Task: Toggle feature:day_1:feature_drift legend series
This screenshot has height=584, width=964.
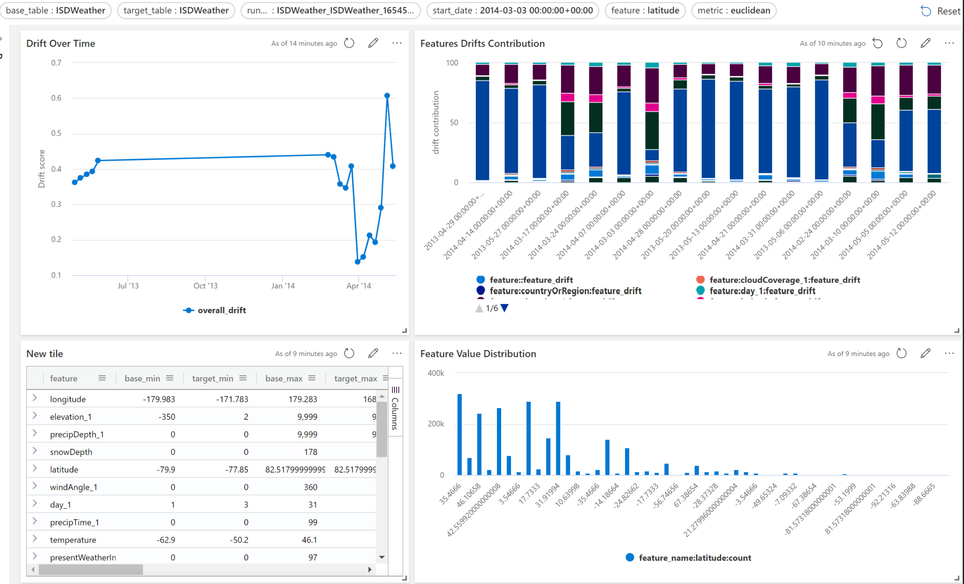Action: click(756, 291)
